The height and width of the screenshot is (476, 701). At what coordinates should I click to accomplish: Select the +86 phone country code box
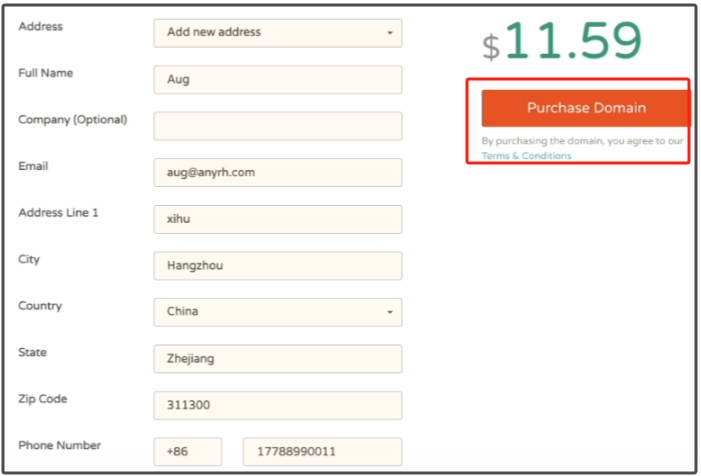tap(187, 452)
